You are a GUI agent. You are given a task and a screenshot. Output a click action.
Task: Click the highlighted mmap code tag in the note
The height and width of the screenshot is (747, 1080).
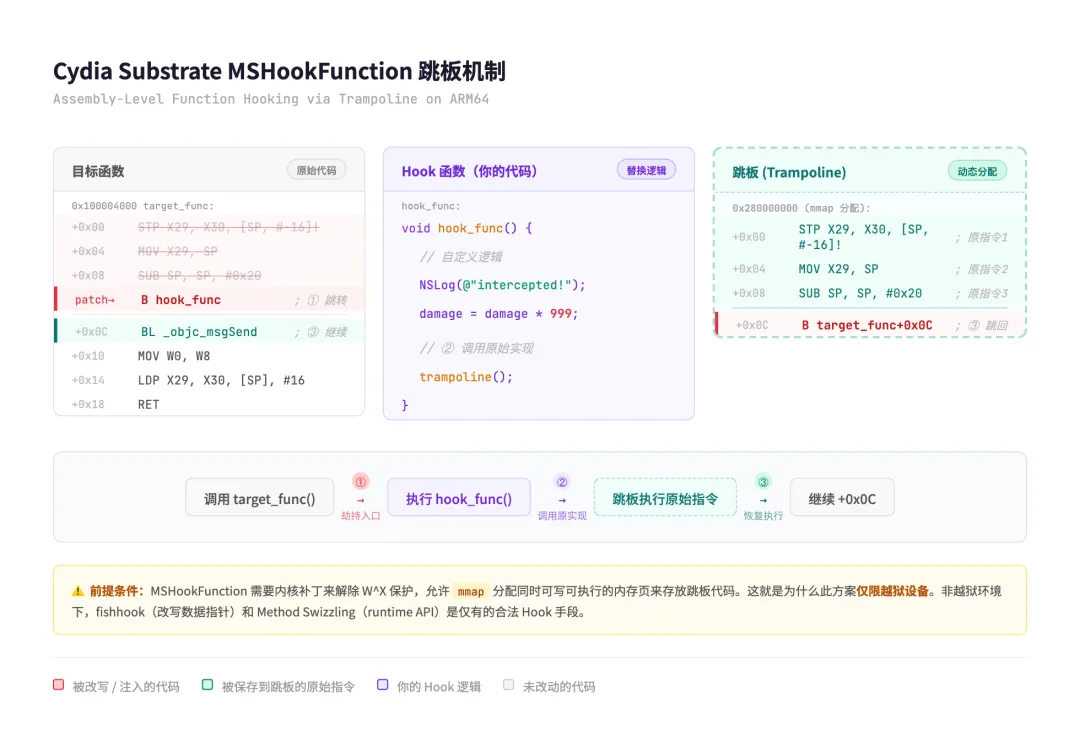point(471,591)
